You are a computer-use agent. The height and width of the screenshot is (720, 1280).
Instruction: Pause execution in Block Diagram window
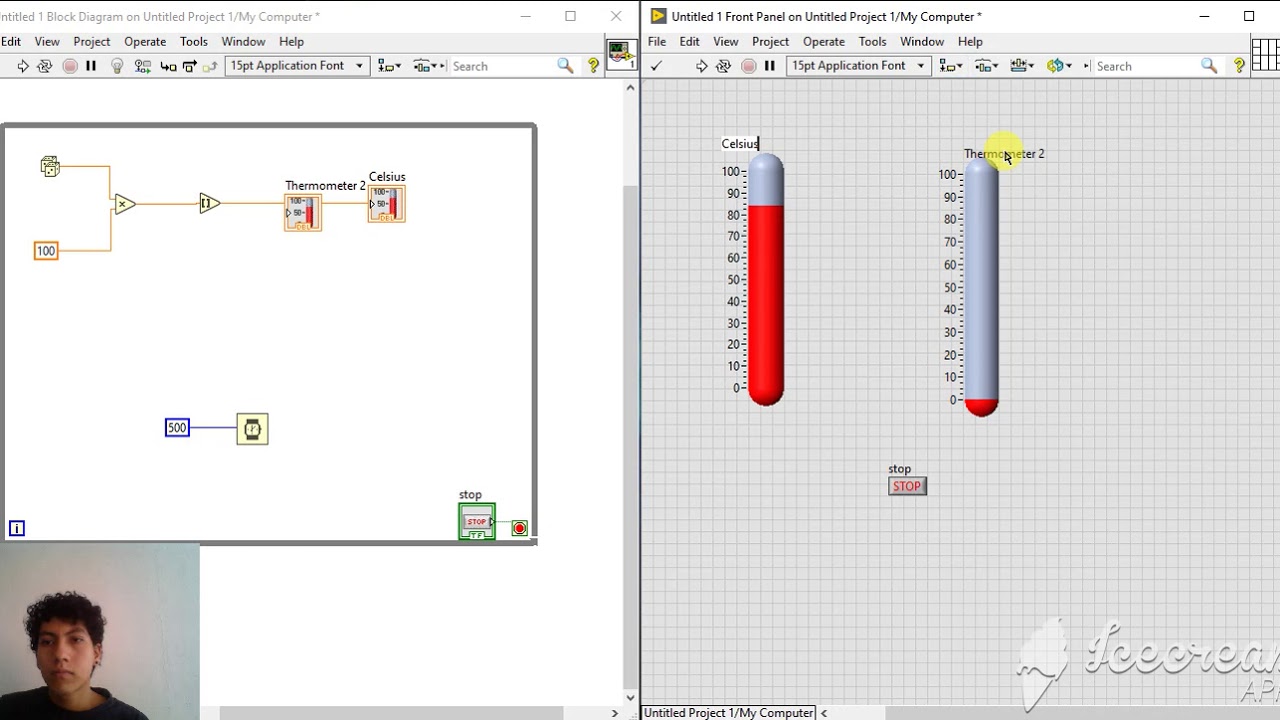click(91, 66)
